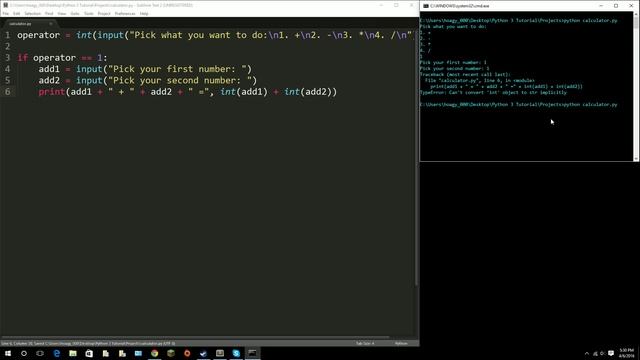Minimize the cmd.exe window
640x360 pixels.
(x=601, y=6)
